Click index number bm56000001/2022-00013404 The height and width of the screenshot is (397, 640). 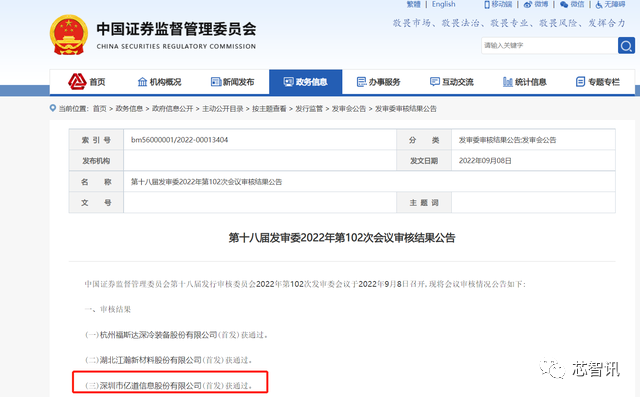(x=179, y=140)
